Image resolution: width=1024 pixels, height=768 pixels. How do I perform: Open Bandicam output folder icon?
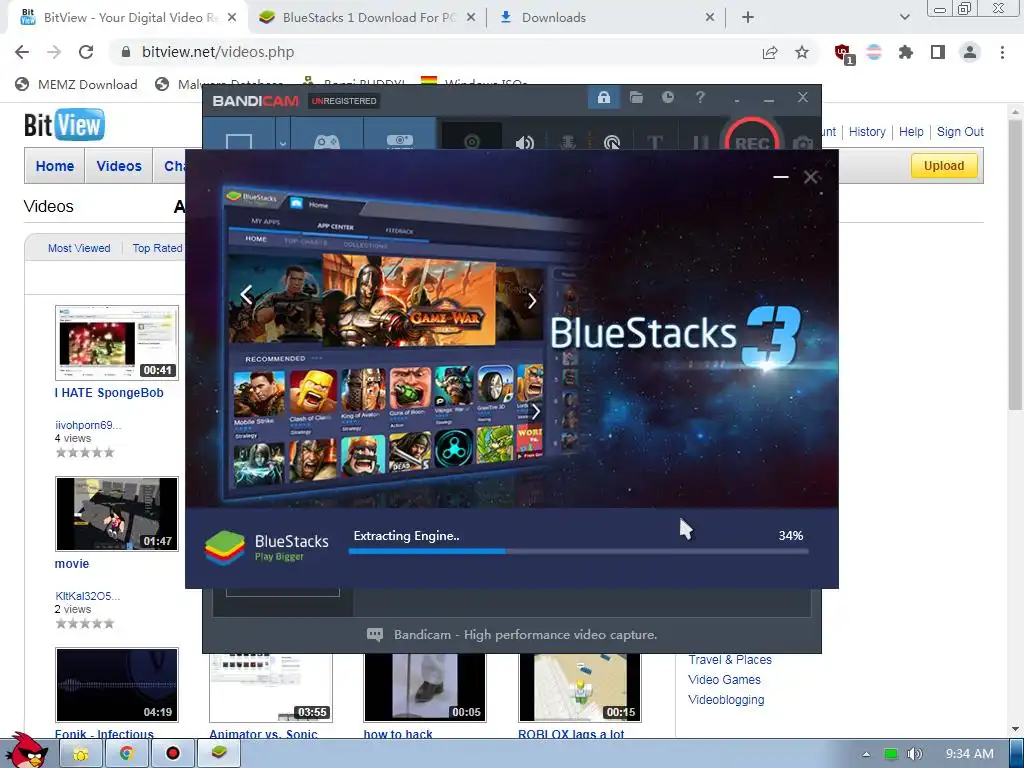point(636,98)
